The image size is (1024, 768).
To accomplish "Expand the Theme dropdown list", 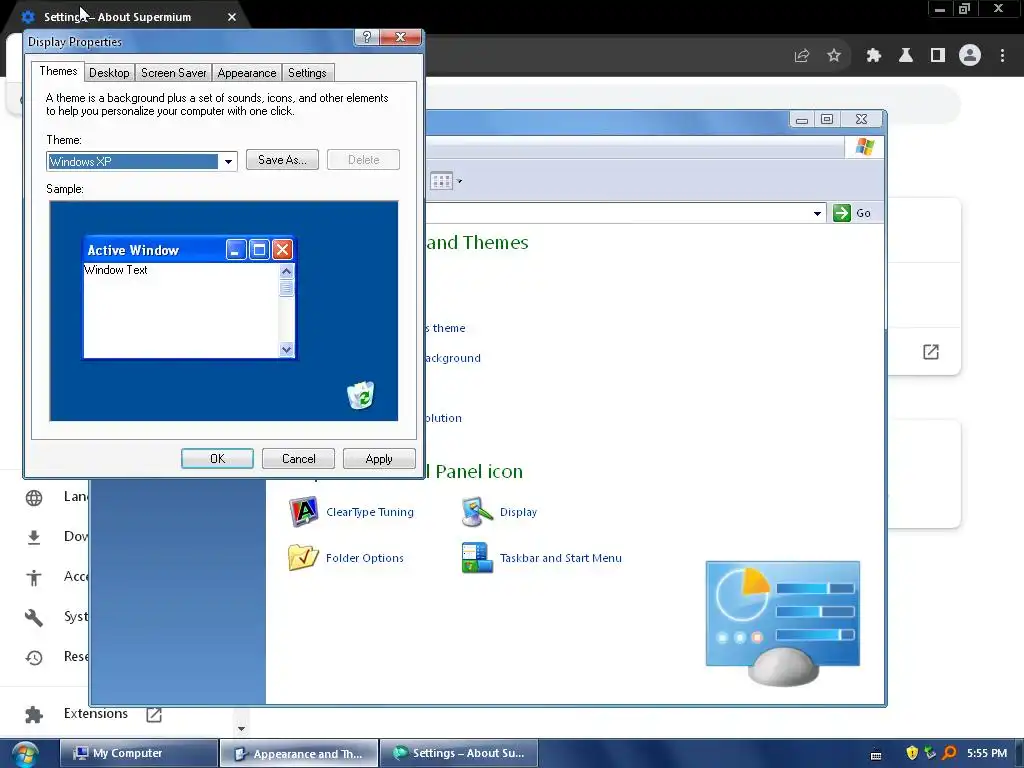I will point(228,161).
